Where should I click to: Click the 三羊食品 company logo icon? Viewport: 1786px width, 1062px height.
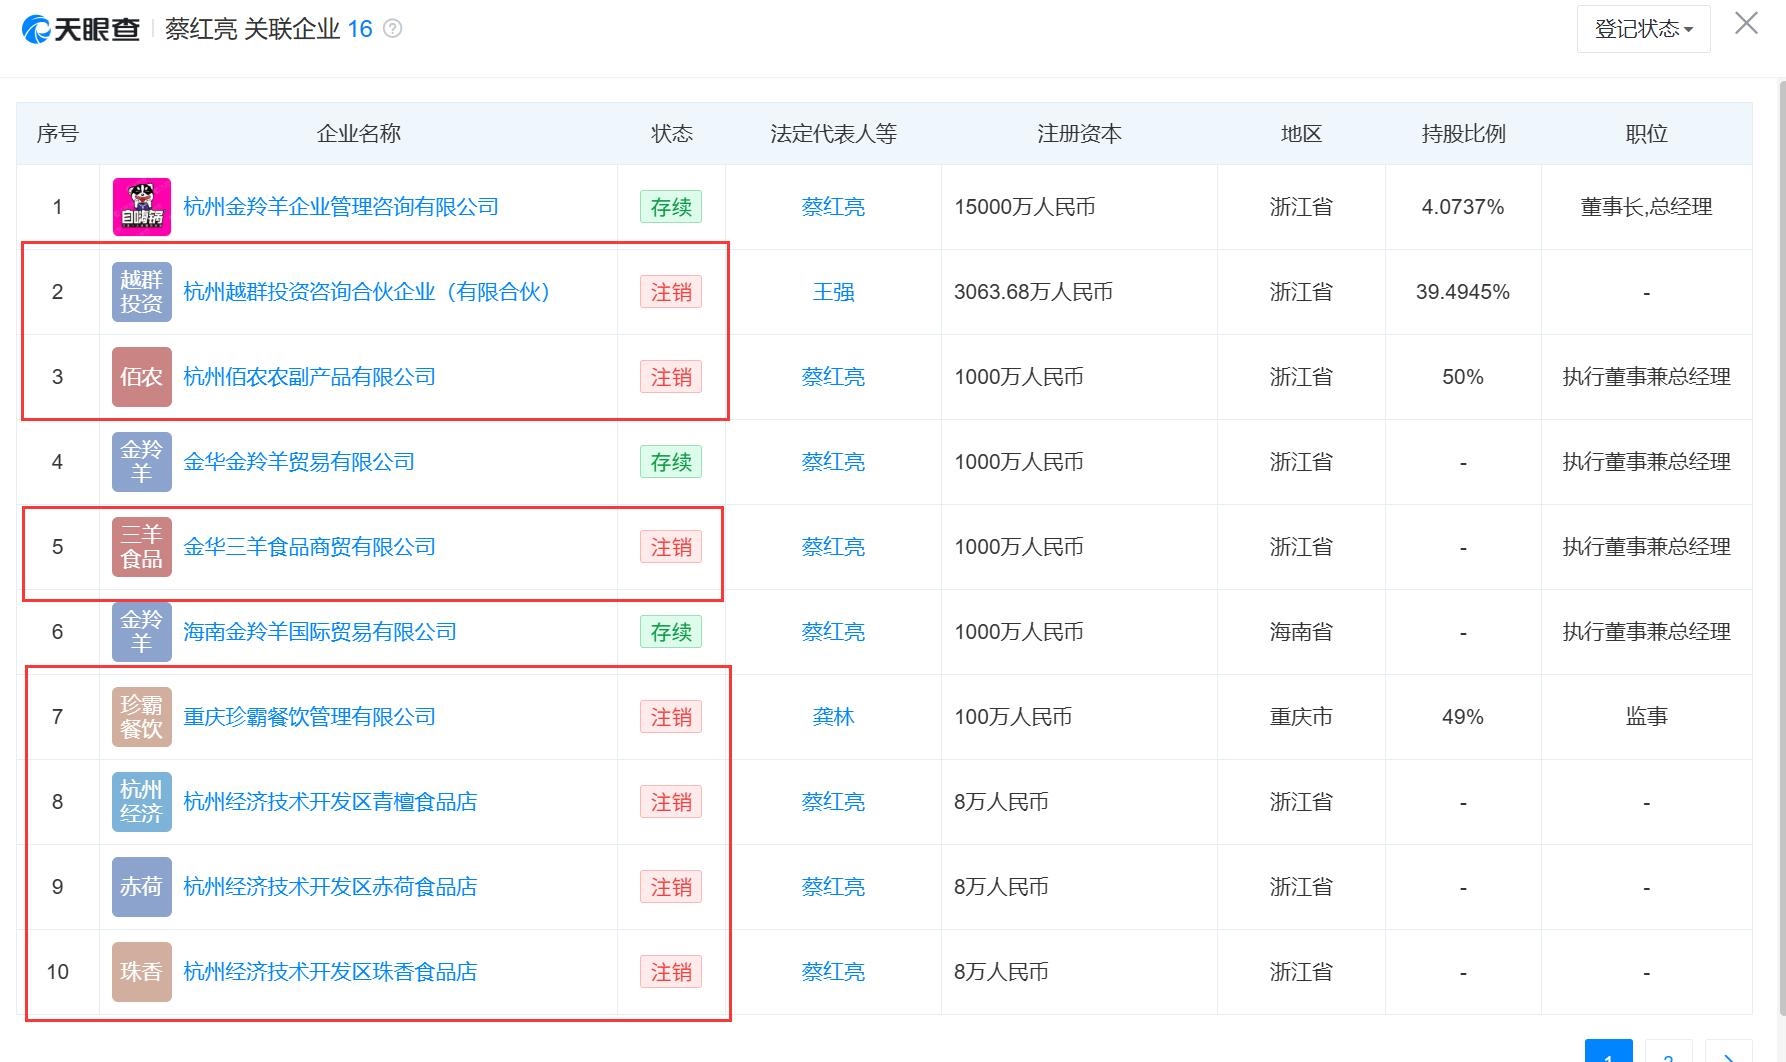[141, 547]
